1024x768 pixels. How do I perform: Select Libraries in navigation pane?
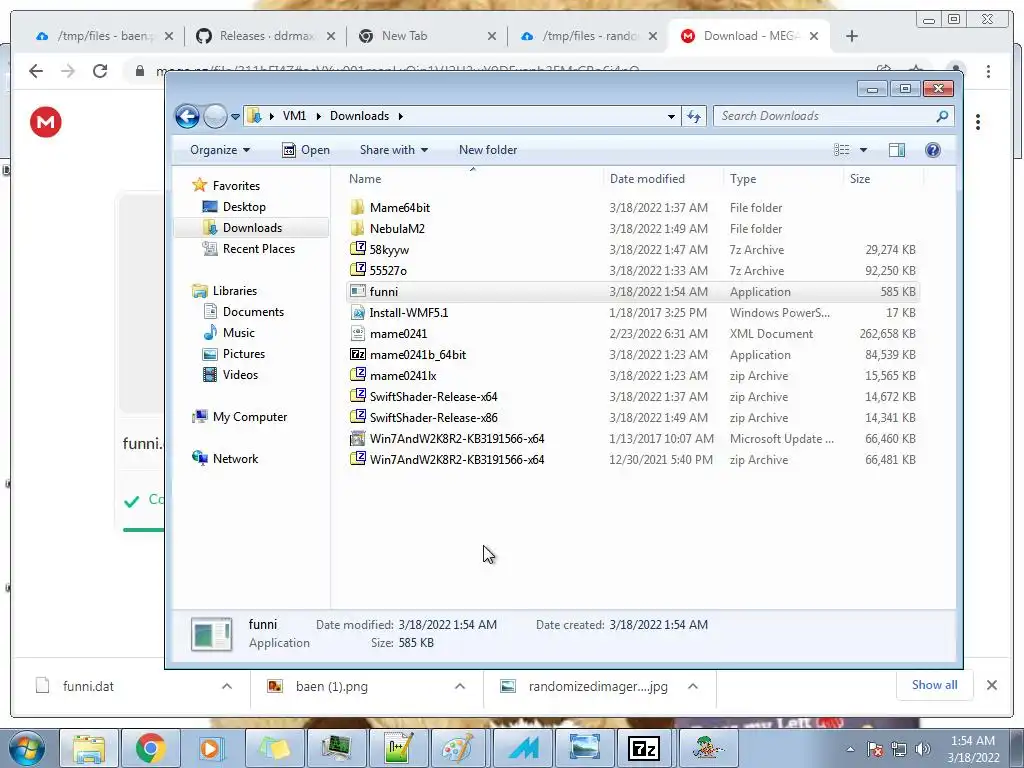click(x=225, y=291)
